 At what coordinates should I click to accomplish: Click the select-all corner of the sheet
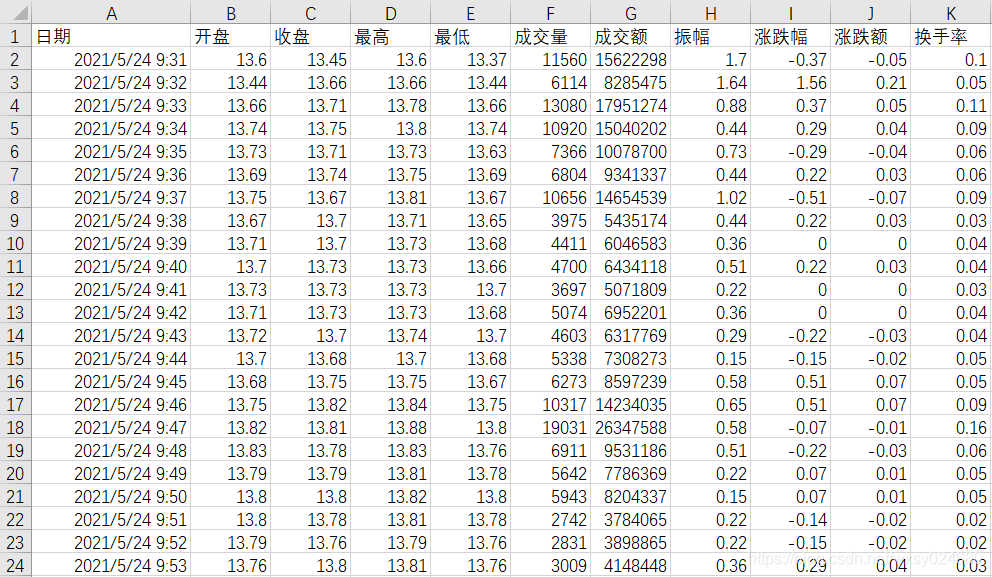[15, 12]
